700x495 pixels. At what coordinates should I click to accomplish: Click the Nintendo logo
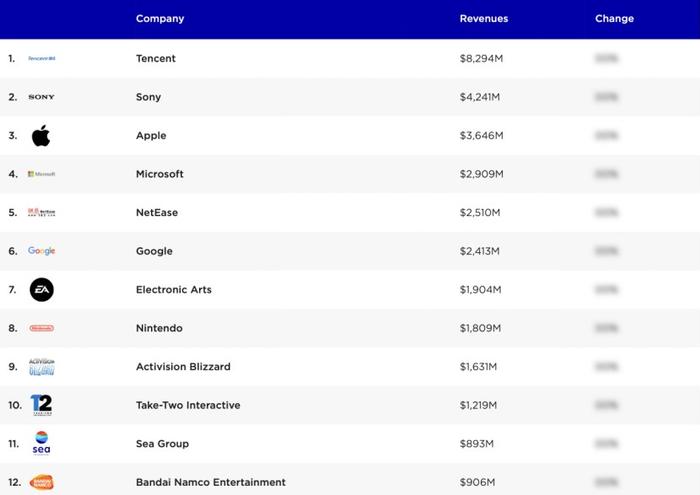pos(42,328)
